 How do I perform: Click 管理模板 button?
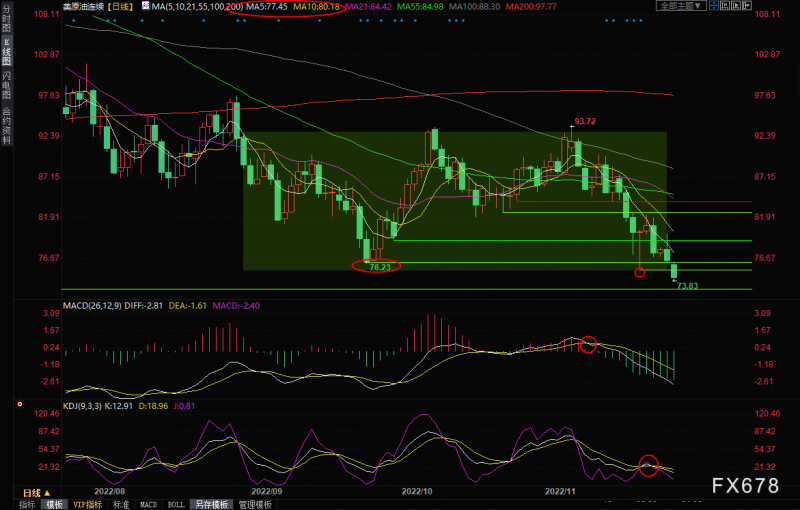click(x=255, y=504)
